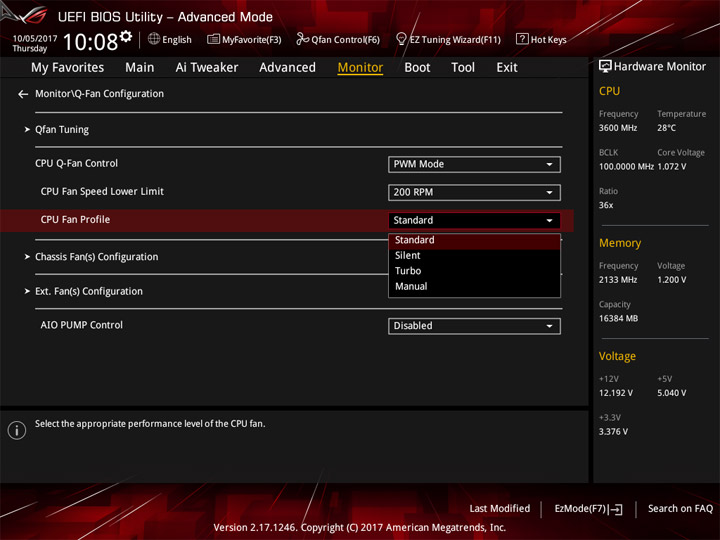Click the 36x ratio value
This screenshot has width=720, height=540.
pyautogui.click(x=606, y=205)
